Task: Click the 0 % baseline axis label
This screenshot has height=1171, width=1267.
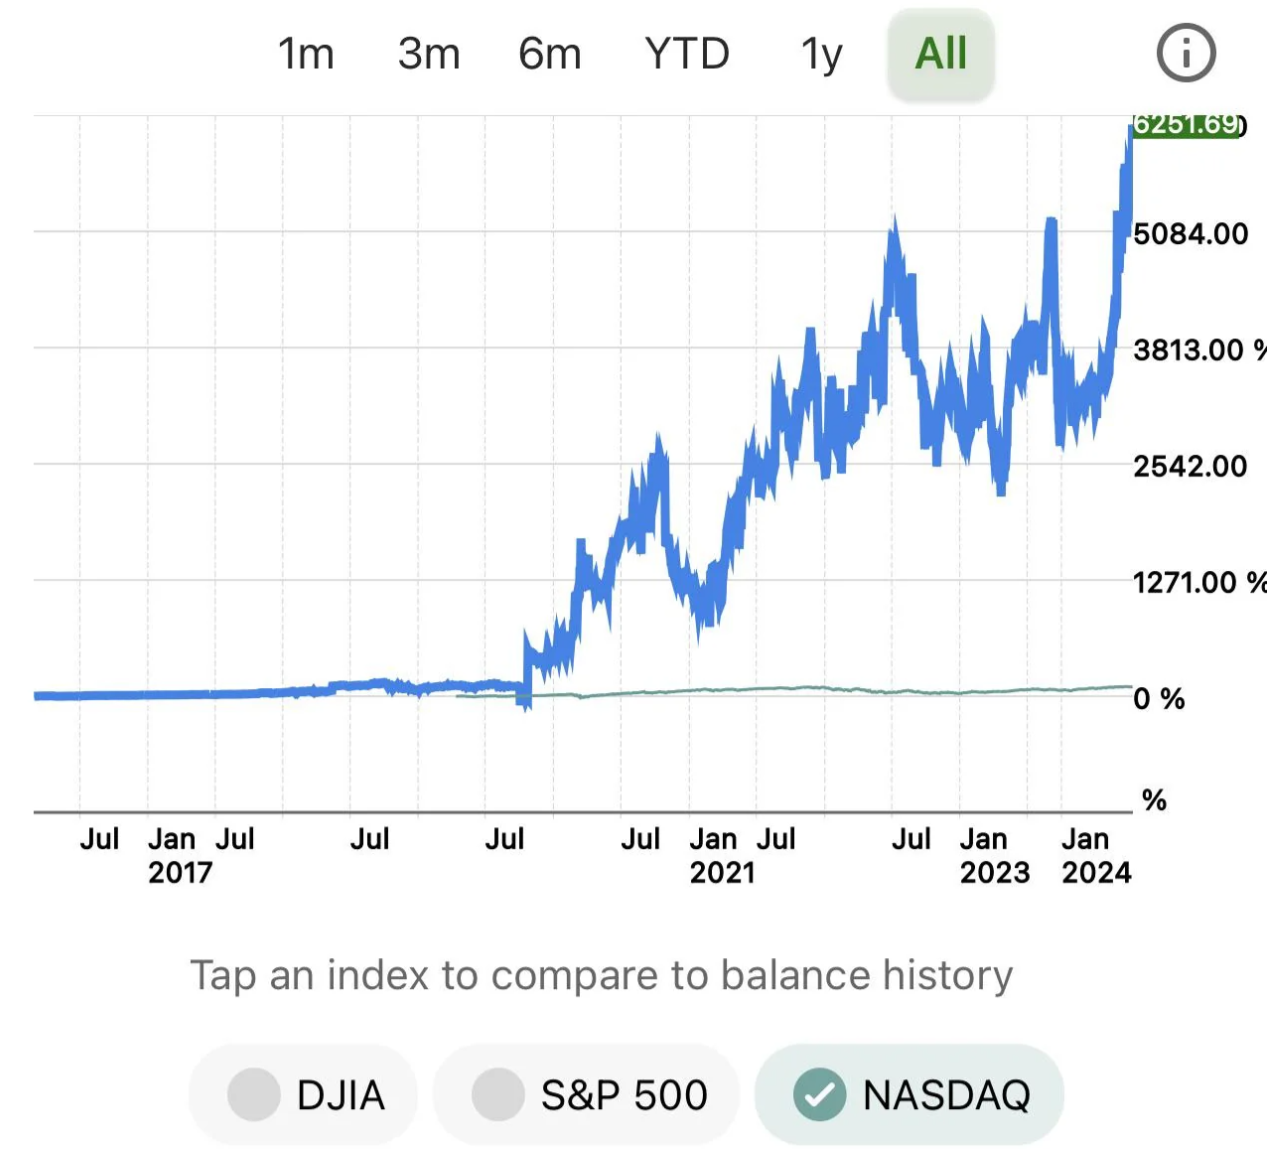Action: pos(1158,698)
